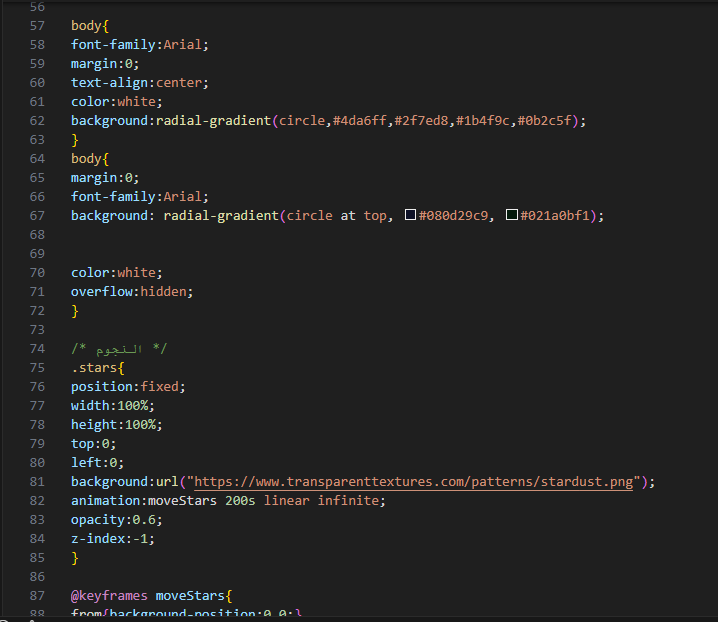Click 'color:white;' on line 61
Viewport: 718px width, 622px height.
pyautogui.click(x=116, y=102)
